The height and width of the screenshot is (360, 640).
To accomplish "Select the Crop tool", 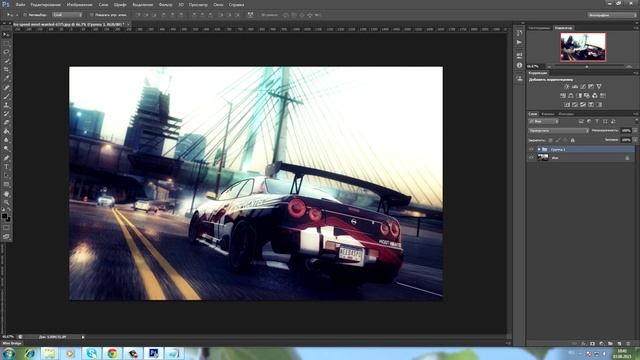I will pyautogui.click(x=6, y=70).
